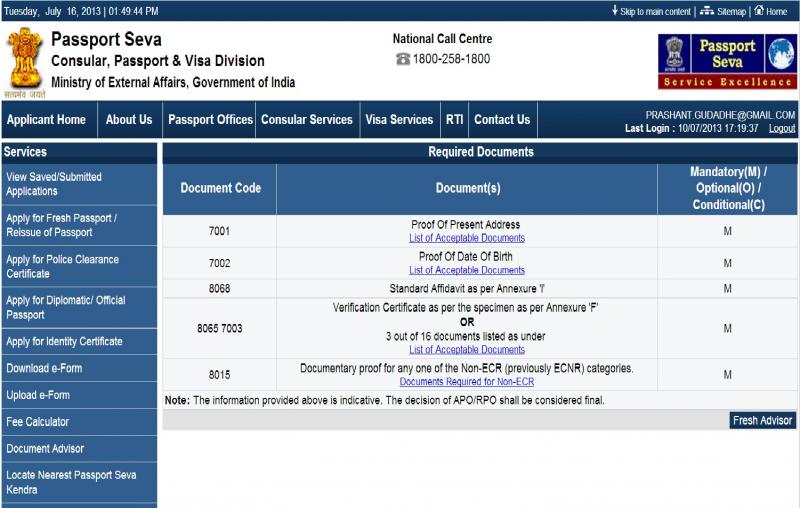Viewport: 800px width, 508px height.
Task: Open Applicant Home menu item
Action: coord(46,120)
